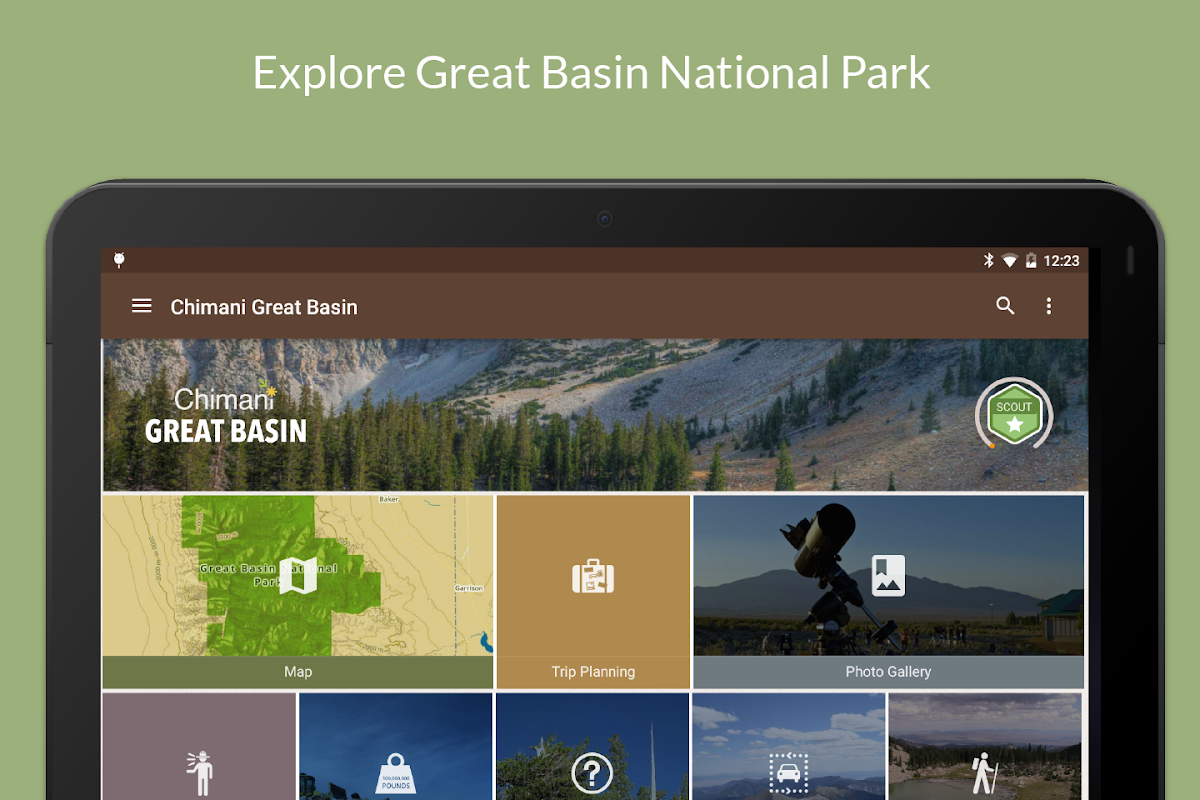Image resolution: width=1200 pixels, height=800 pixels.
Task: Tap the search magnifier icon
Action: [x=1005, y=306]
